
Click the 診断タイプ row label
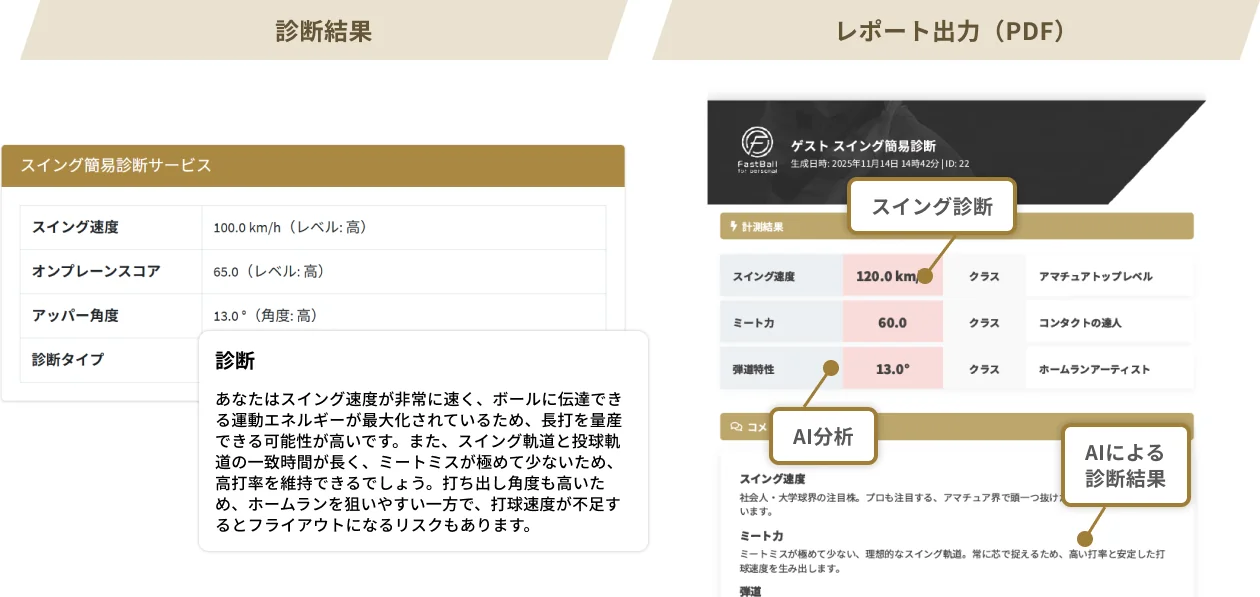click(x=68, y=359)
